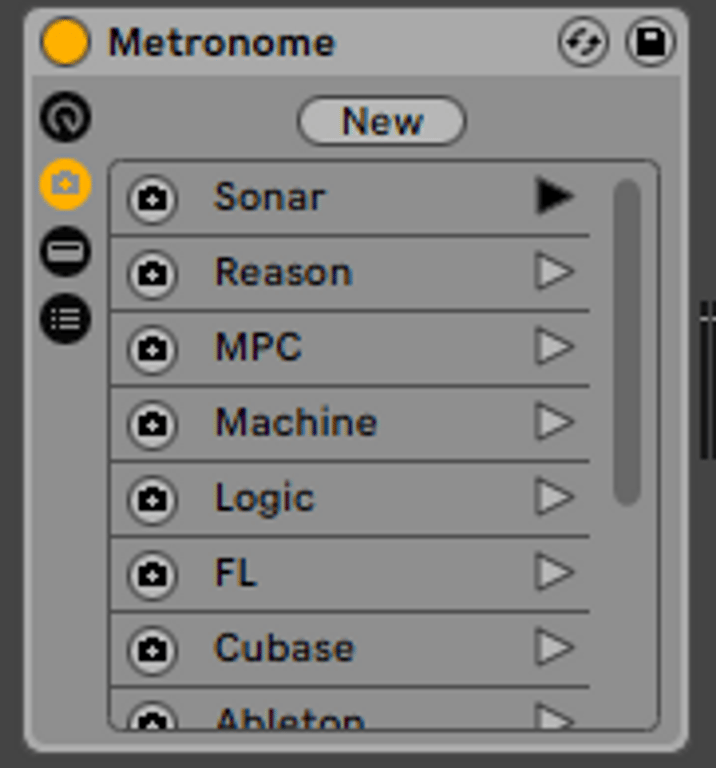Toggle the Metronome device activator

tap(65, 43)
